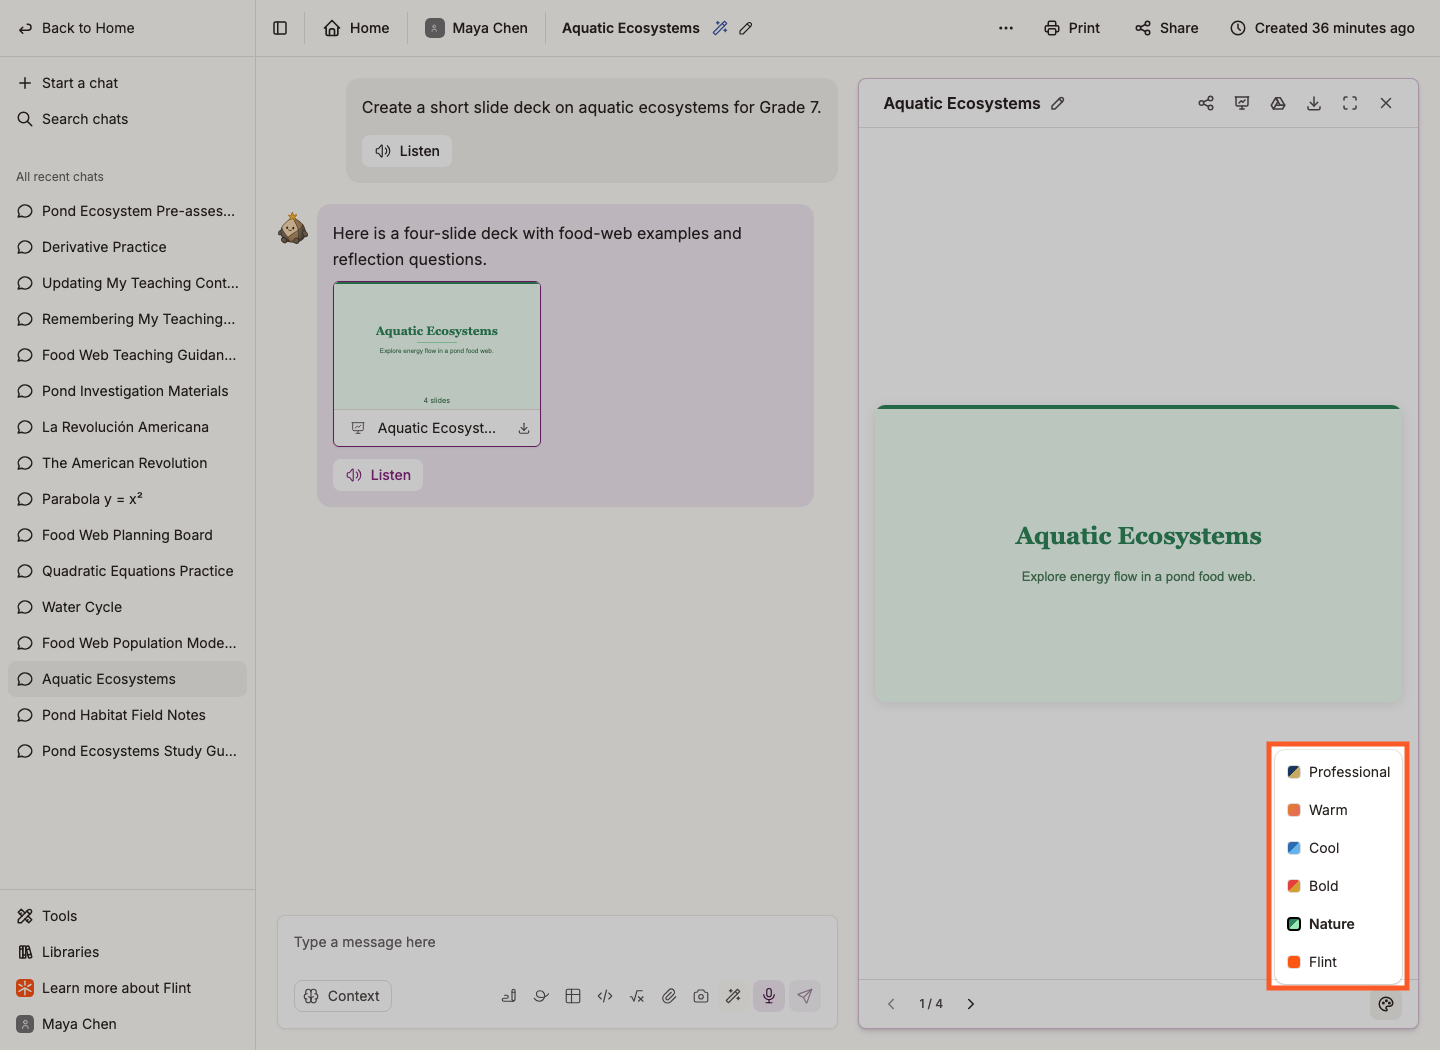The width and height of the screenshot is (1440, 1050).
Task: Click the Type a message here field
Action: click(x=557, y=942)
